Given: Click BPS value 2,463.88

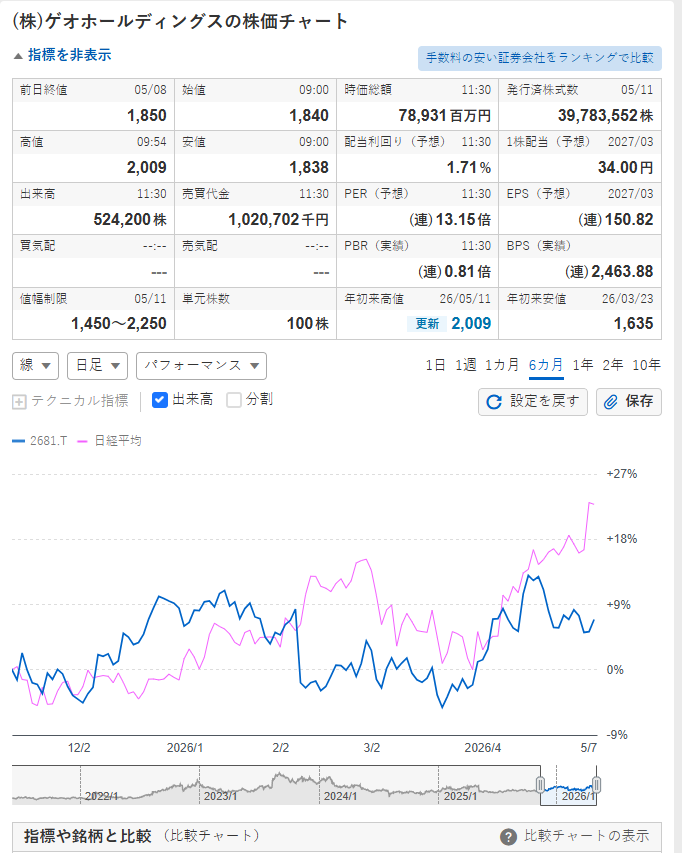Looking at the screenshot, I should pos(609,271).
